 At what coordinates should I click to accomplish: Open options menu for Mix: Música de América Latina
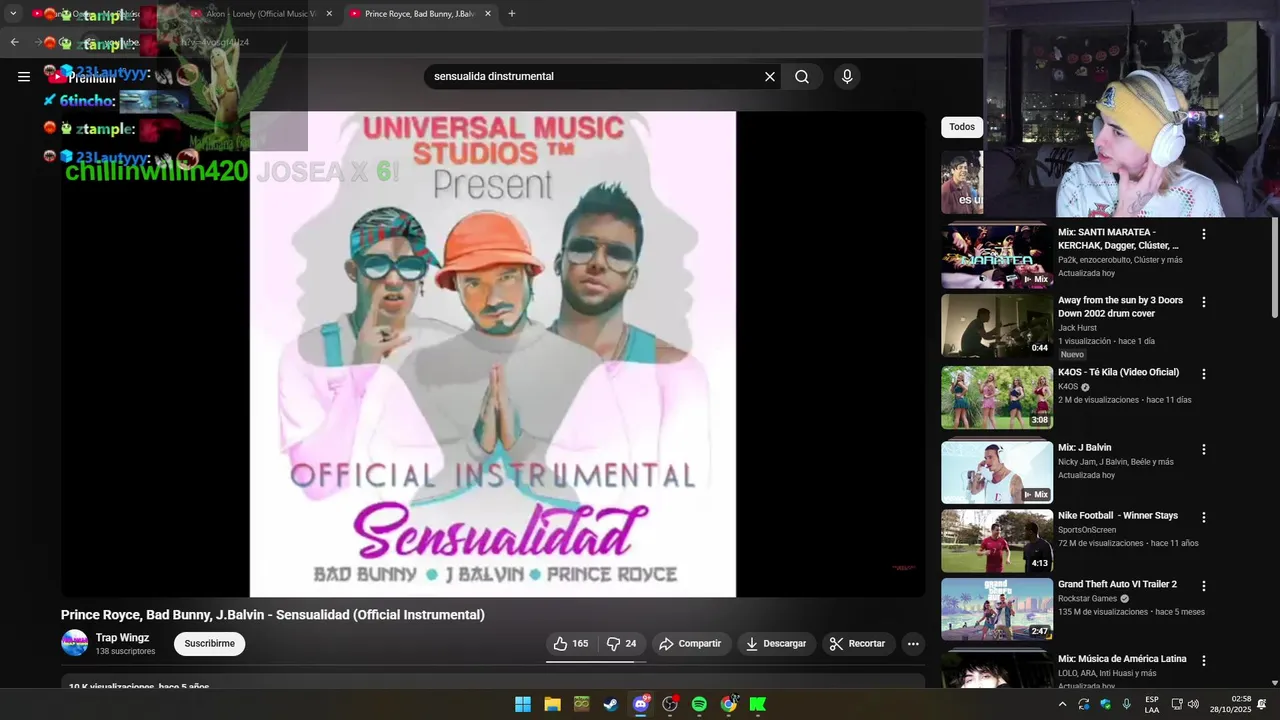click(x=1204, y=661)
